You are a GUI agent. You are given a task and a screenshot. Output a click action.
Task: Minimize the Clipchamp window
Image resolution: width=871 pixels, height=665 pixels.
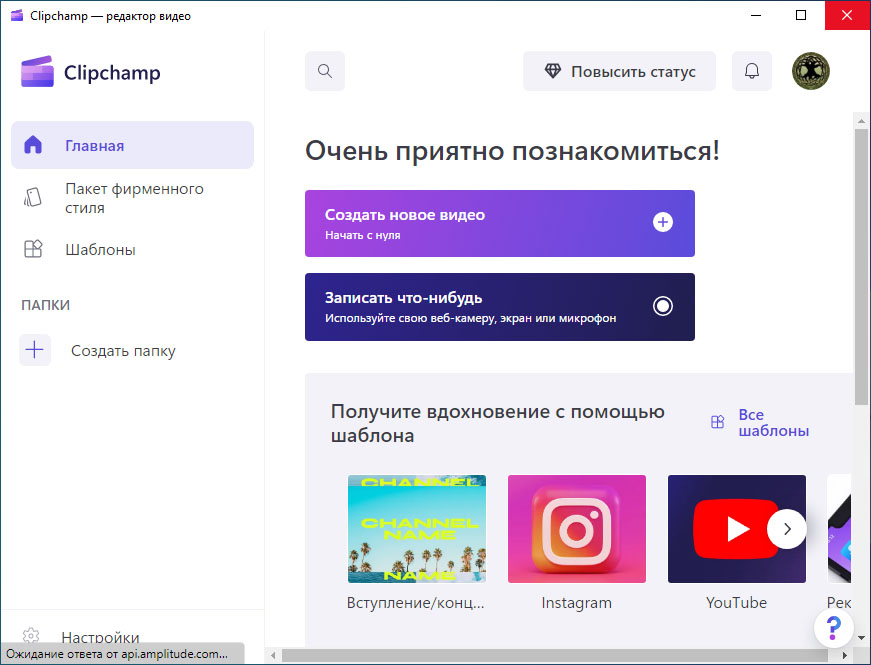(756, 15)
